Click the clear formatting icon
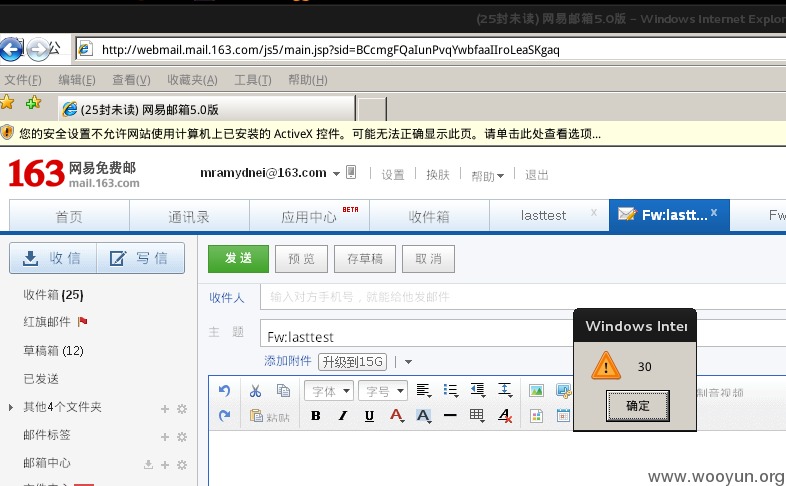Screen dimensions: 786x486 click(505, 415)
